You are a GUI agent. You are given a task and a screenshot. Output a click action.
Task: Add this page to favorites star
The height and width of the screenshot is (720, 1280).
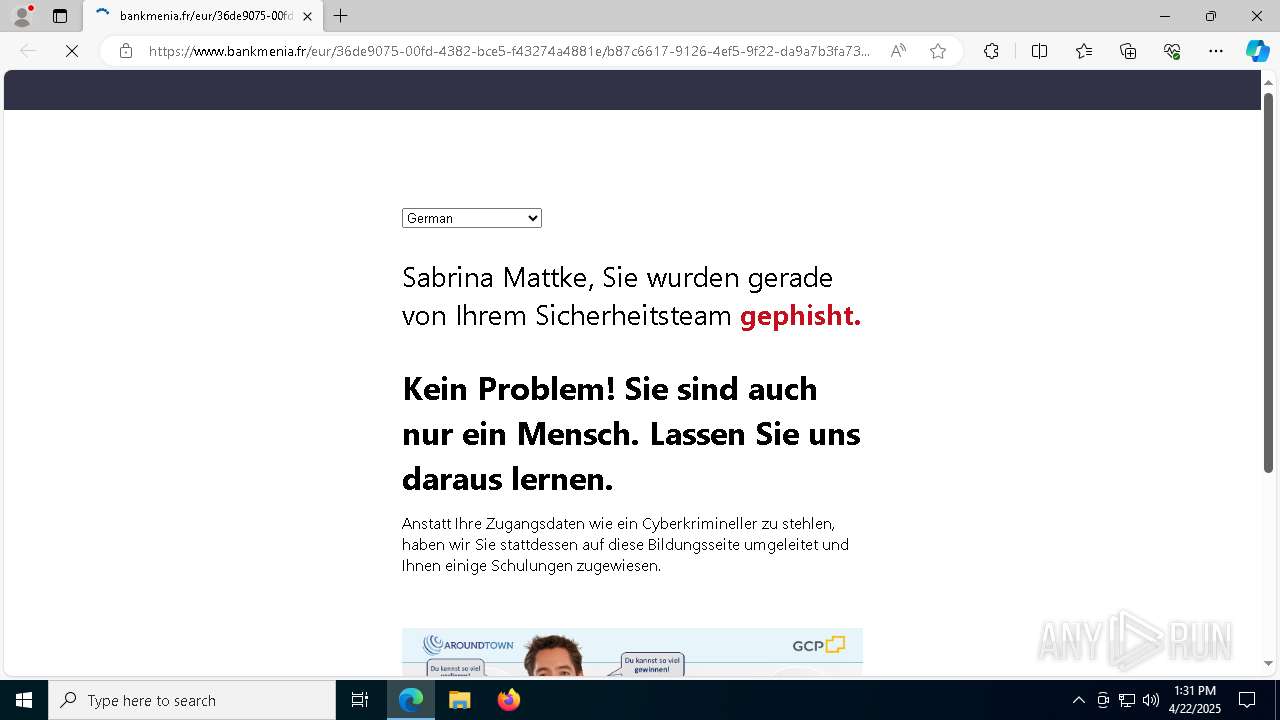click(x=938, y=51)
